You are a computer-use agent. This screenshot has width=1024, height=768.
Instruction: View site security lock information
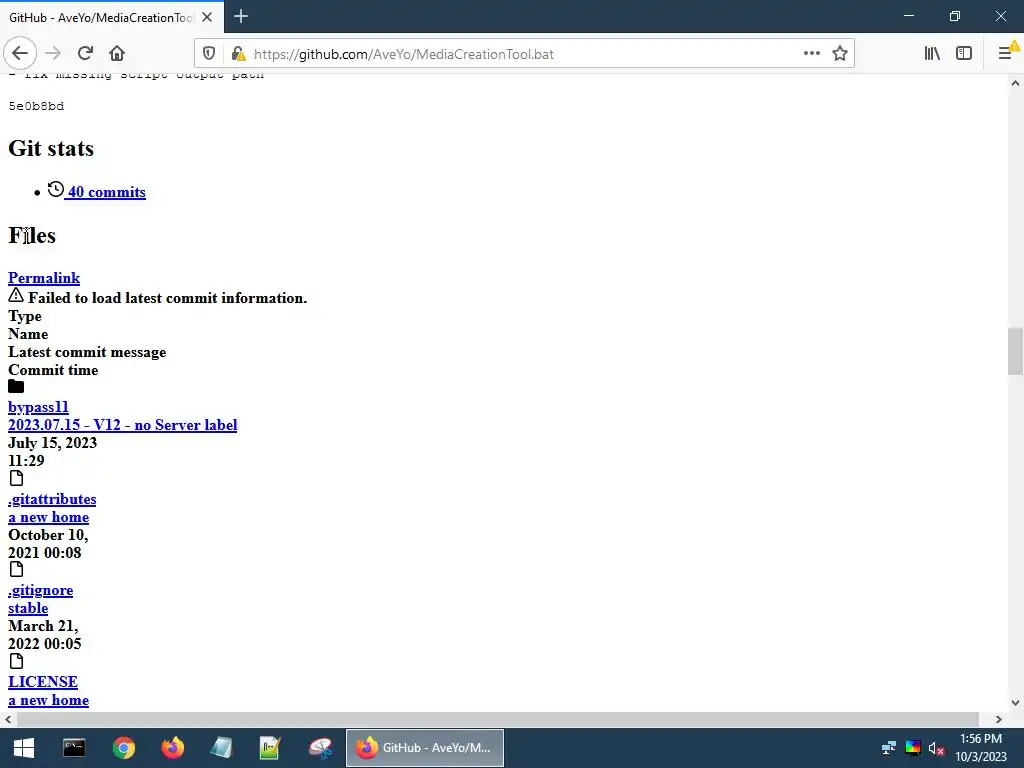238,54
